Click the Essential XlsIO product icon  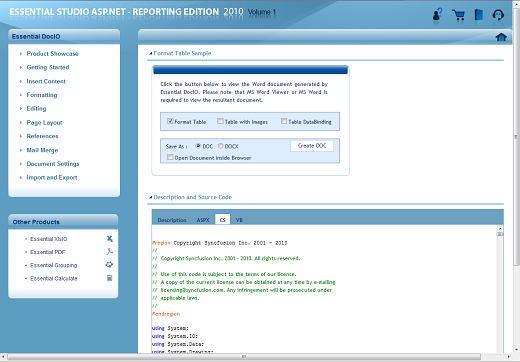click(x=109, y=239)
